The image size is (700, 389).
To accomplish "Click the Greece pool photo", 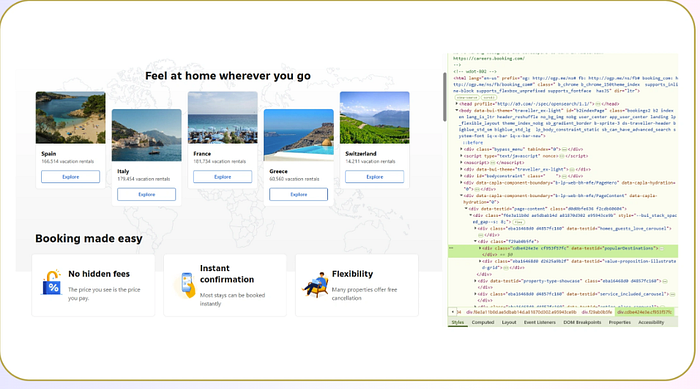I will (x=299, y=135).
